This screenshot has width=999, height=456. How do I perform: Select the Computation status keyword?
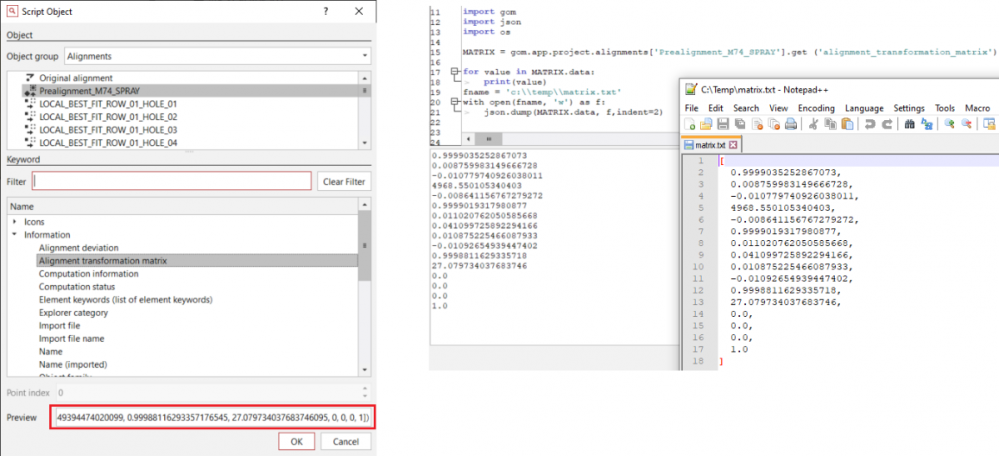(x=79, y=287)
